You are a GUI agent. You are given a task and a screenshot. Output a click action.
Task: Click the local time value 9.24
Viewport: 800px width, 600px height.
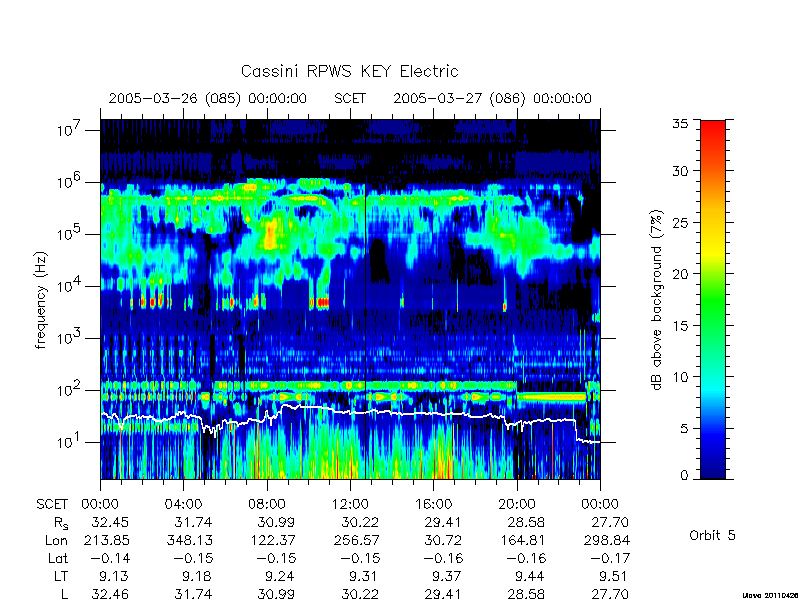[280, 577]
